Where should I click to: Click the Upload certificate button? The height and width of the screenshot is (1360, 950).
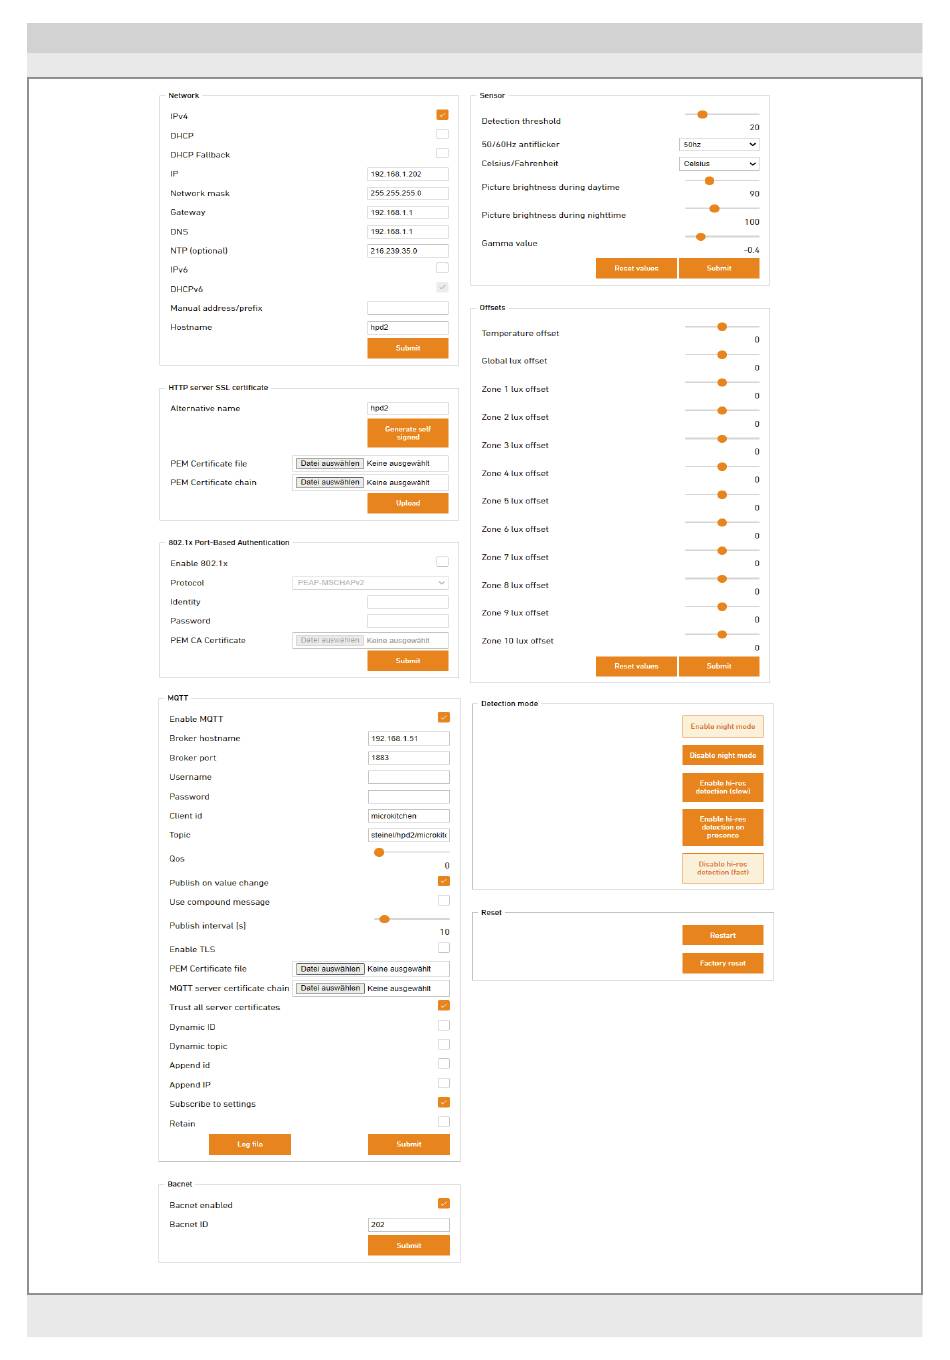[x=408, y=503]
